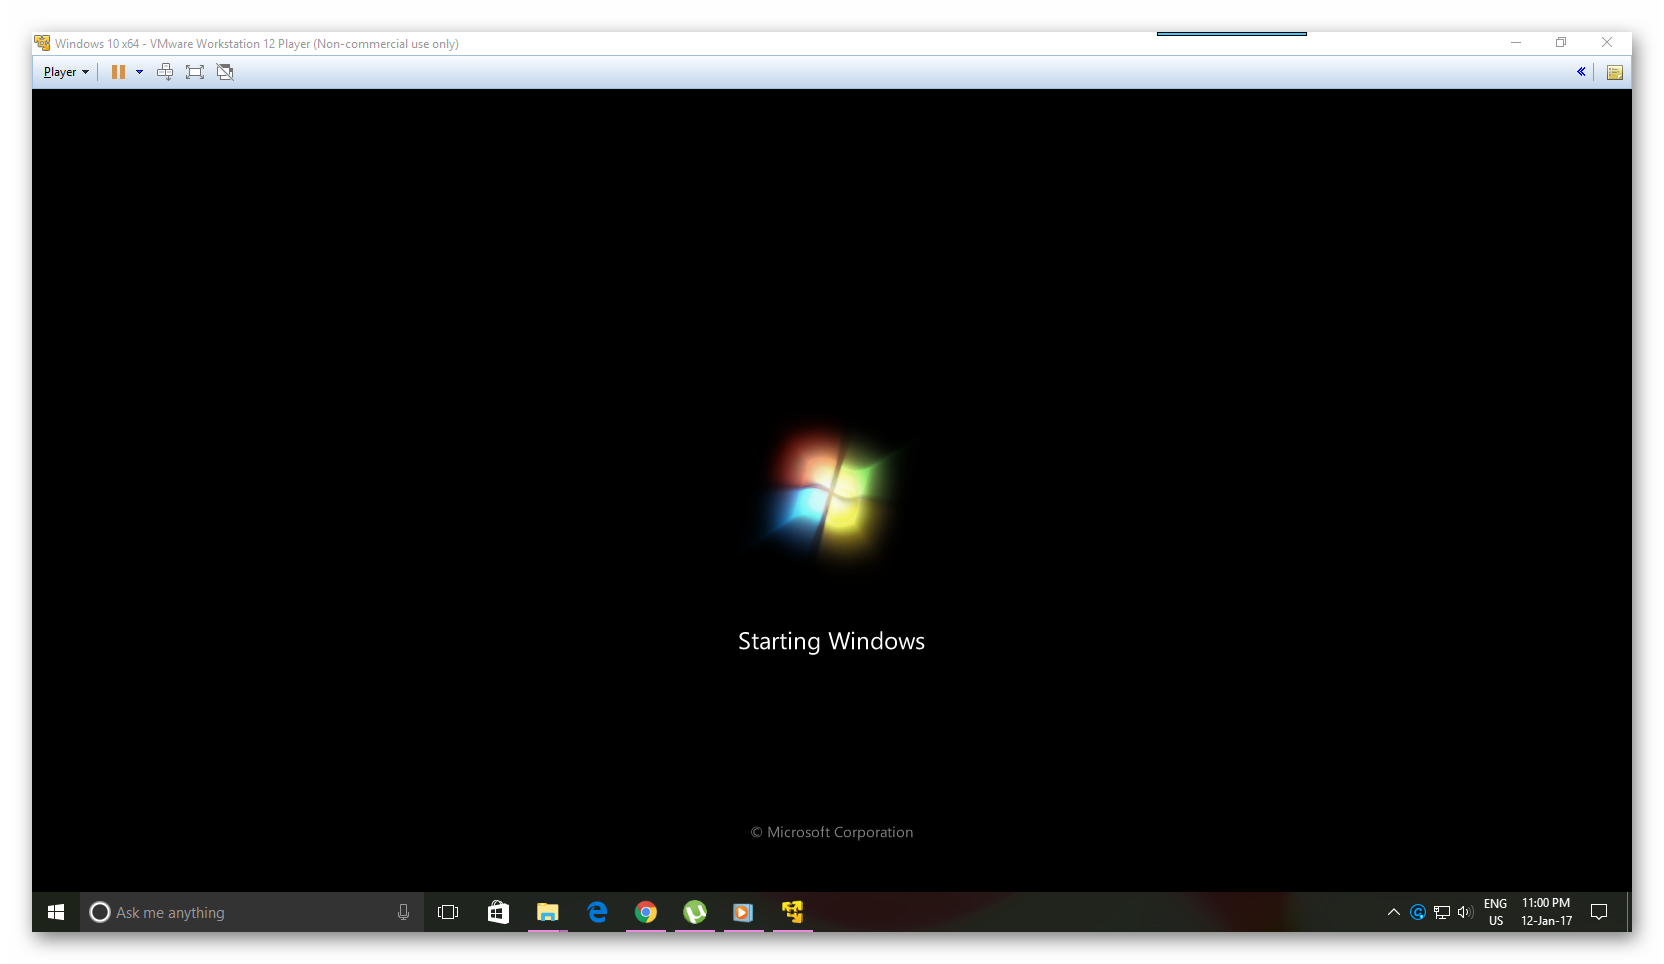Launch the Windows Store from taskbar
The image size is (1664, 964).
click(498, 912)
